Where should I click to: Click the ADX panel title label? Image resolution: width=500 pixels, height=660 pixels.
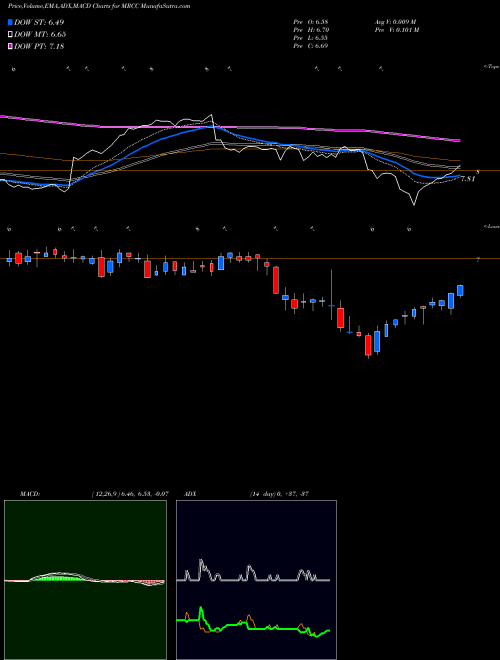[191, 494]
